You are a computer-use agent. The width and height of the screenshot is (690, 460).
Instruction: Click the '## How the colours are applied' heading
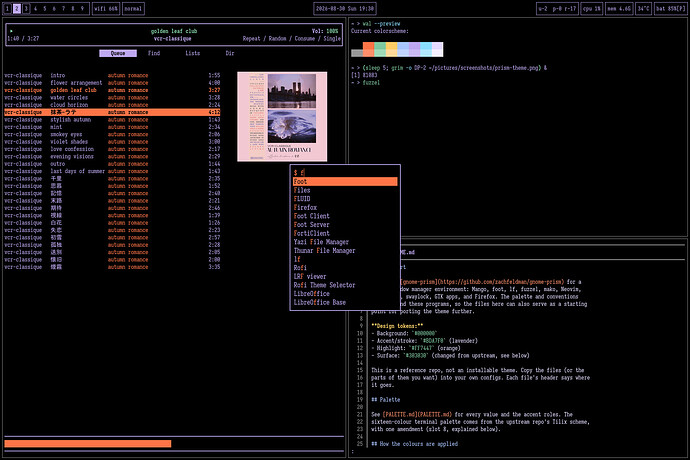point(415,444)
